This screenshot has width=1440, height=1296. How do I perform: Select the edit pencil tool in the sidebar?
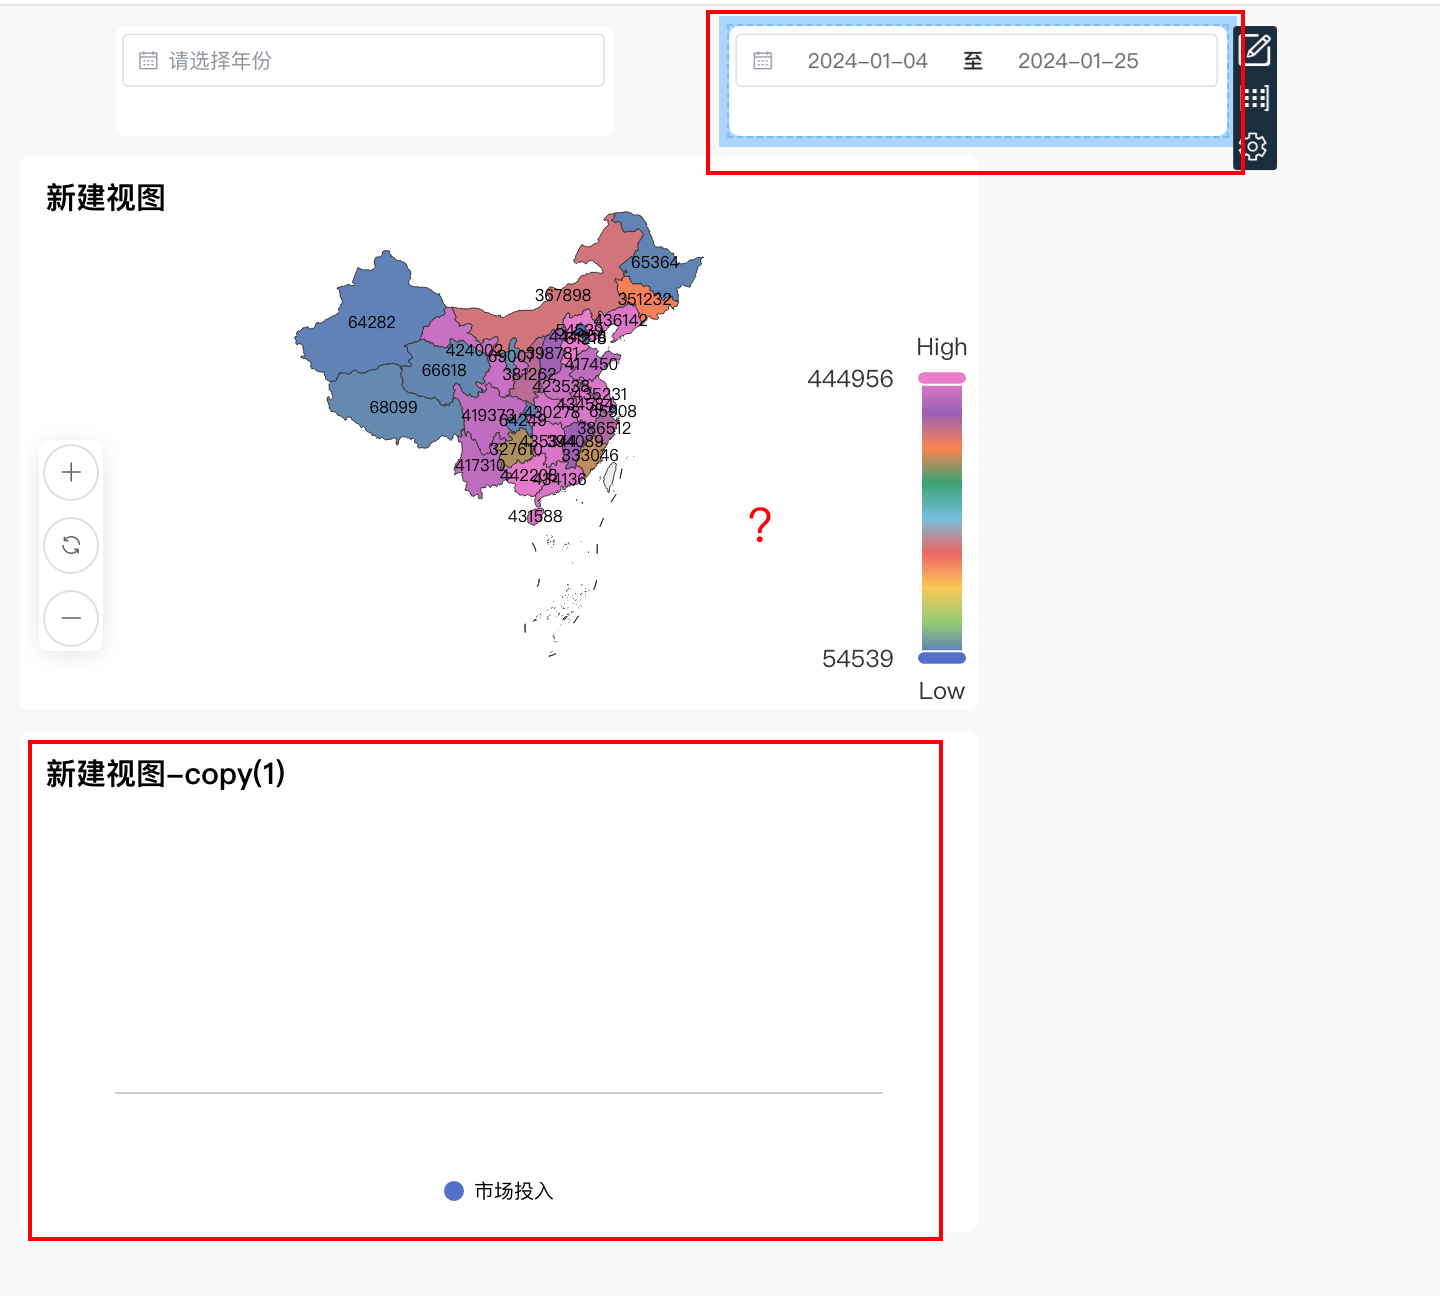[1256, 50]
